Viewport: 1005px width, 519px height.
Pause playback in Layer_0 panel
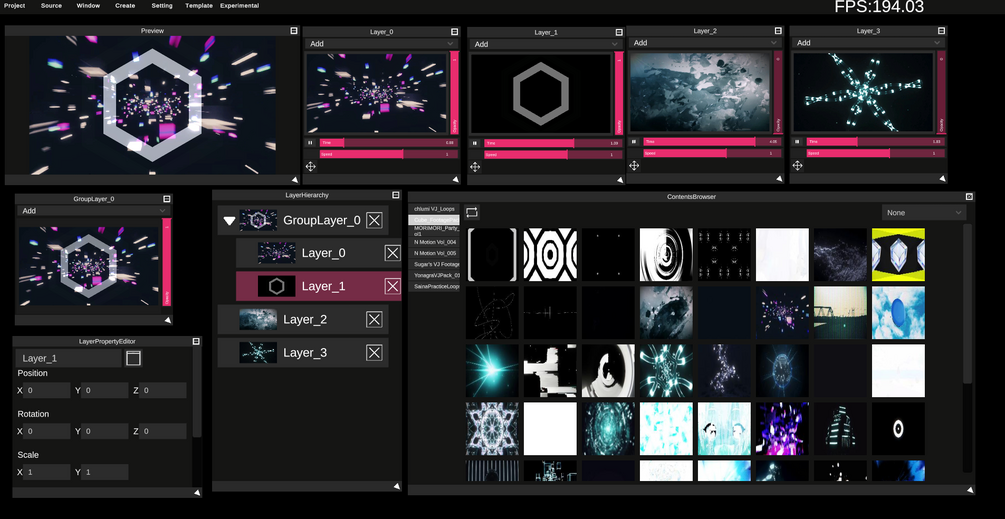pos(310,143)
